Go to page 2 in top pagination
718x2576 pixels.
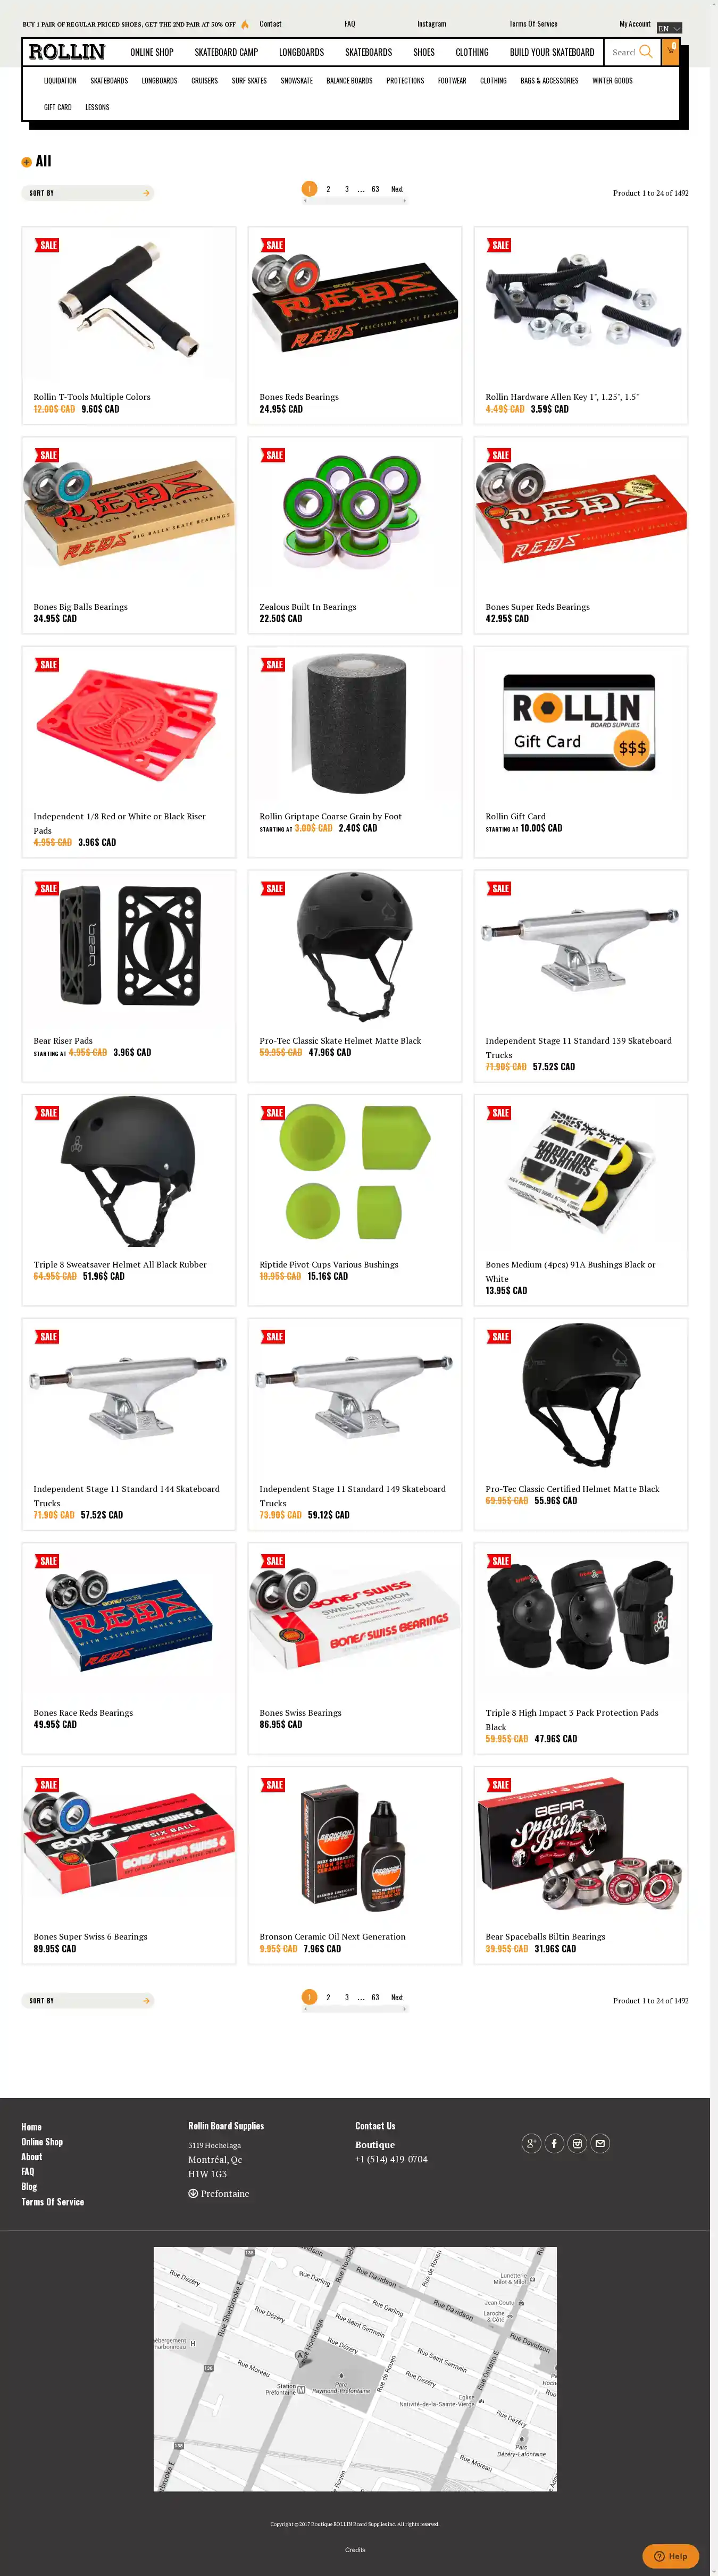pyautogui.click(x=328, y=189)
